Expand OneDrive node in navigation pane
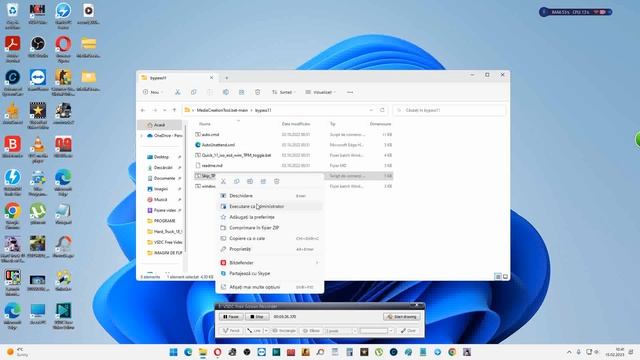Screen dimensions: 640x360 [x=142, y=136]
